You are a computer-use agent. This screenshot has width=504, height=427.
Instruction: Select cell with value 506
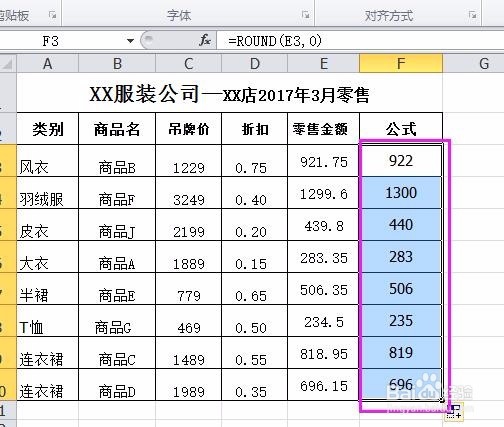401,289
